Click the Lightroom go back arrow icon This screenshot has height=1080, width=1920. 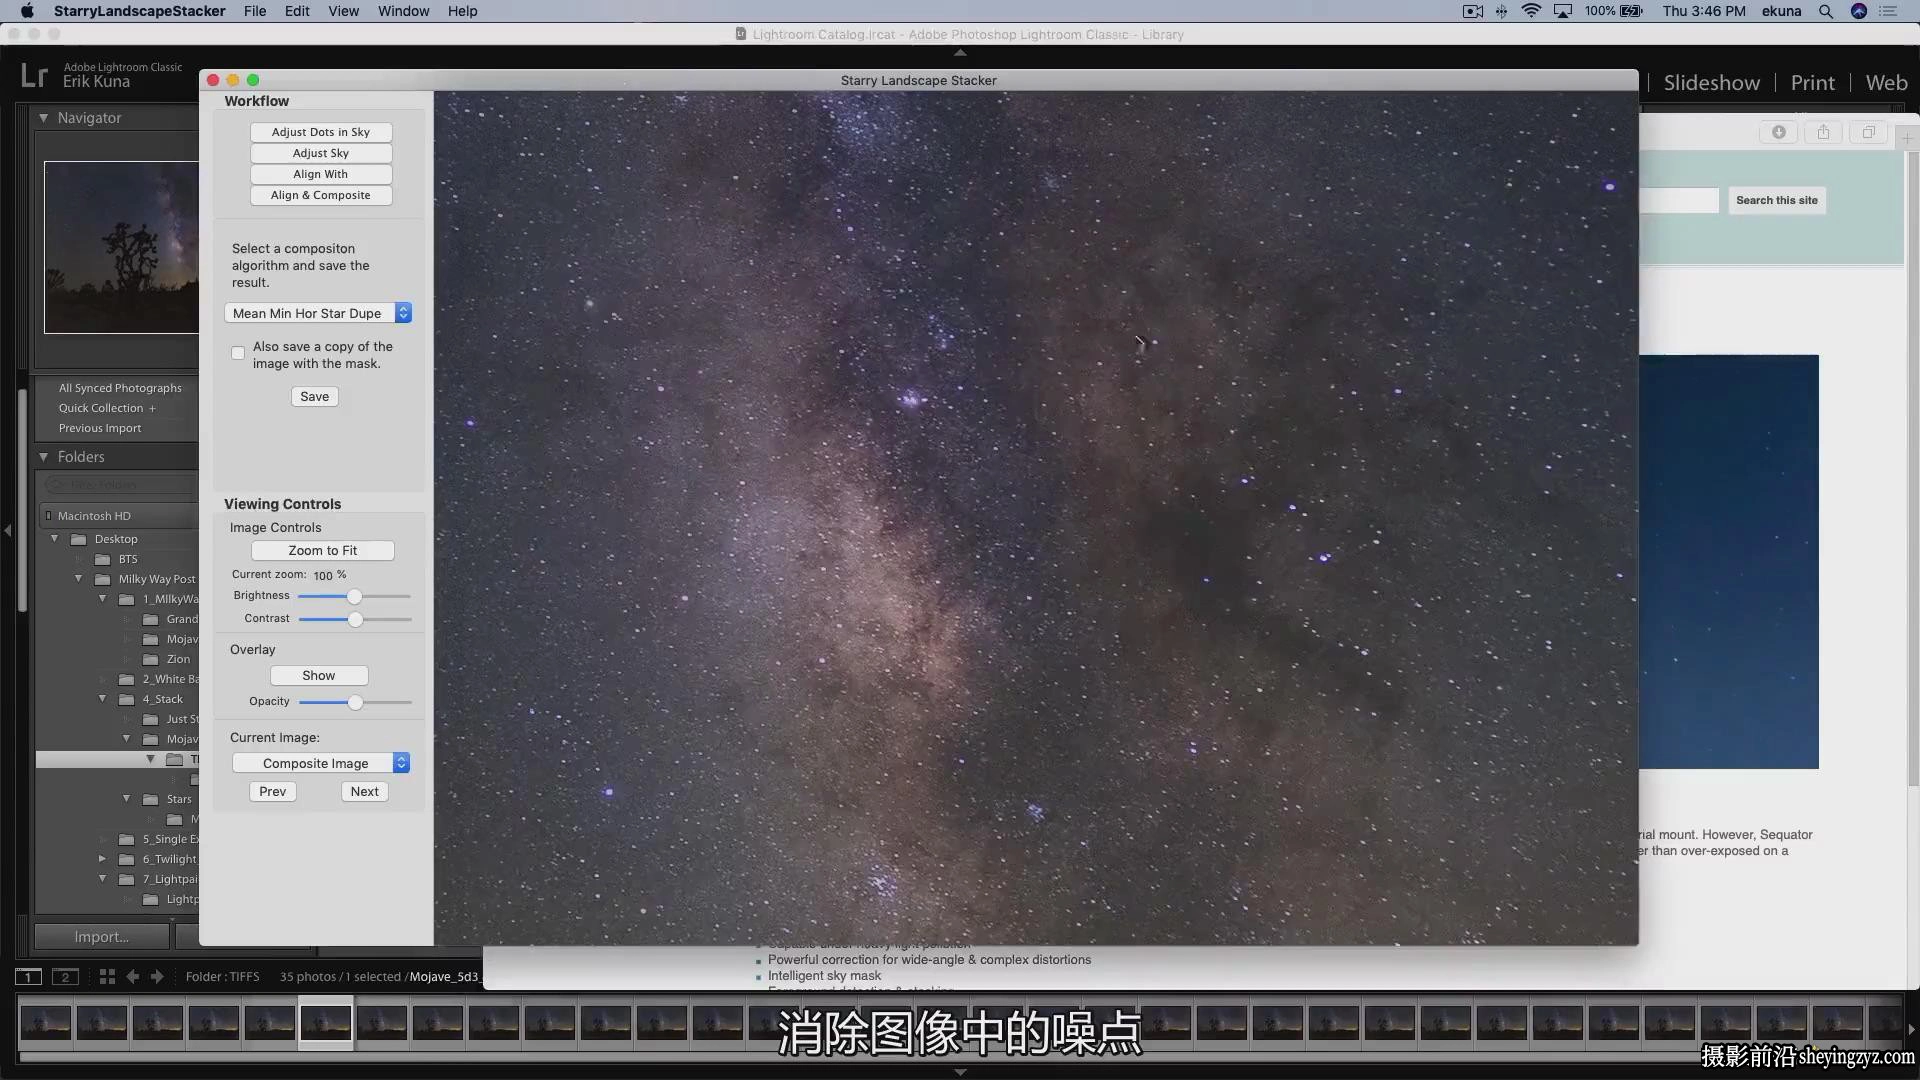132,977
